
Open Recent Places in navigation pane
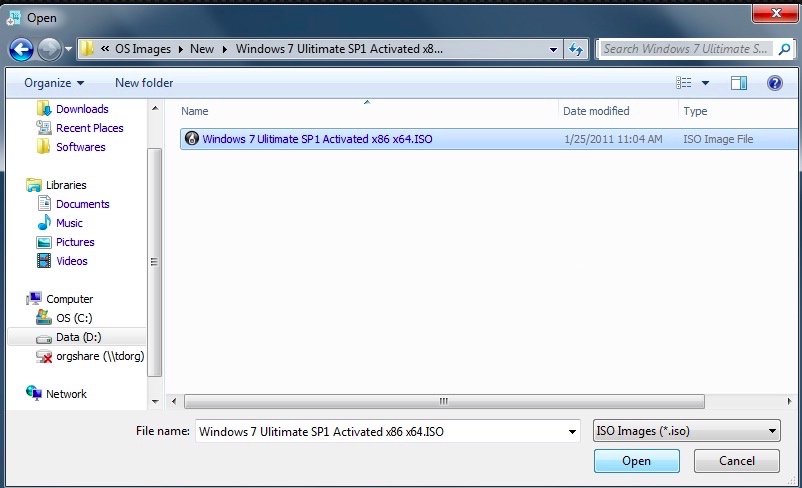click(x=90, y=128)
